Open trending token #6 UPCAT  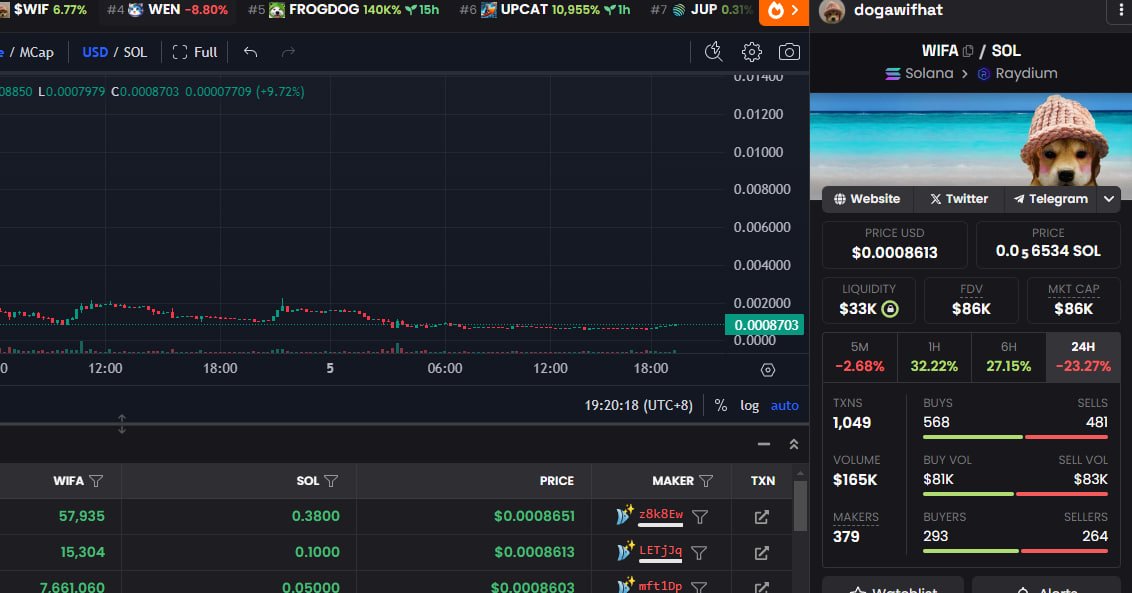(545, 9)
